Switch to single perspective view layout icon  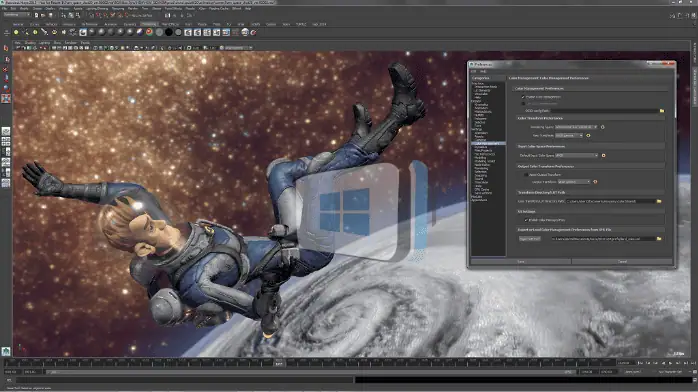click(6, 131)
